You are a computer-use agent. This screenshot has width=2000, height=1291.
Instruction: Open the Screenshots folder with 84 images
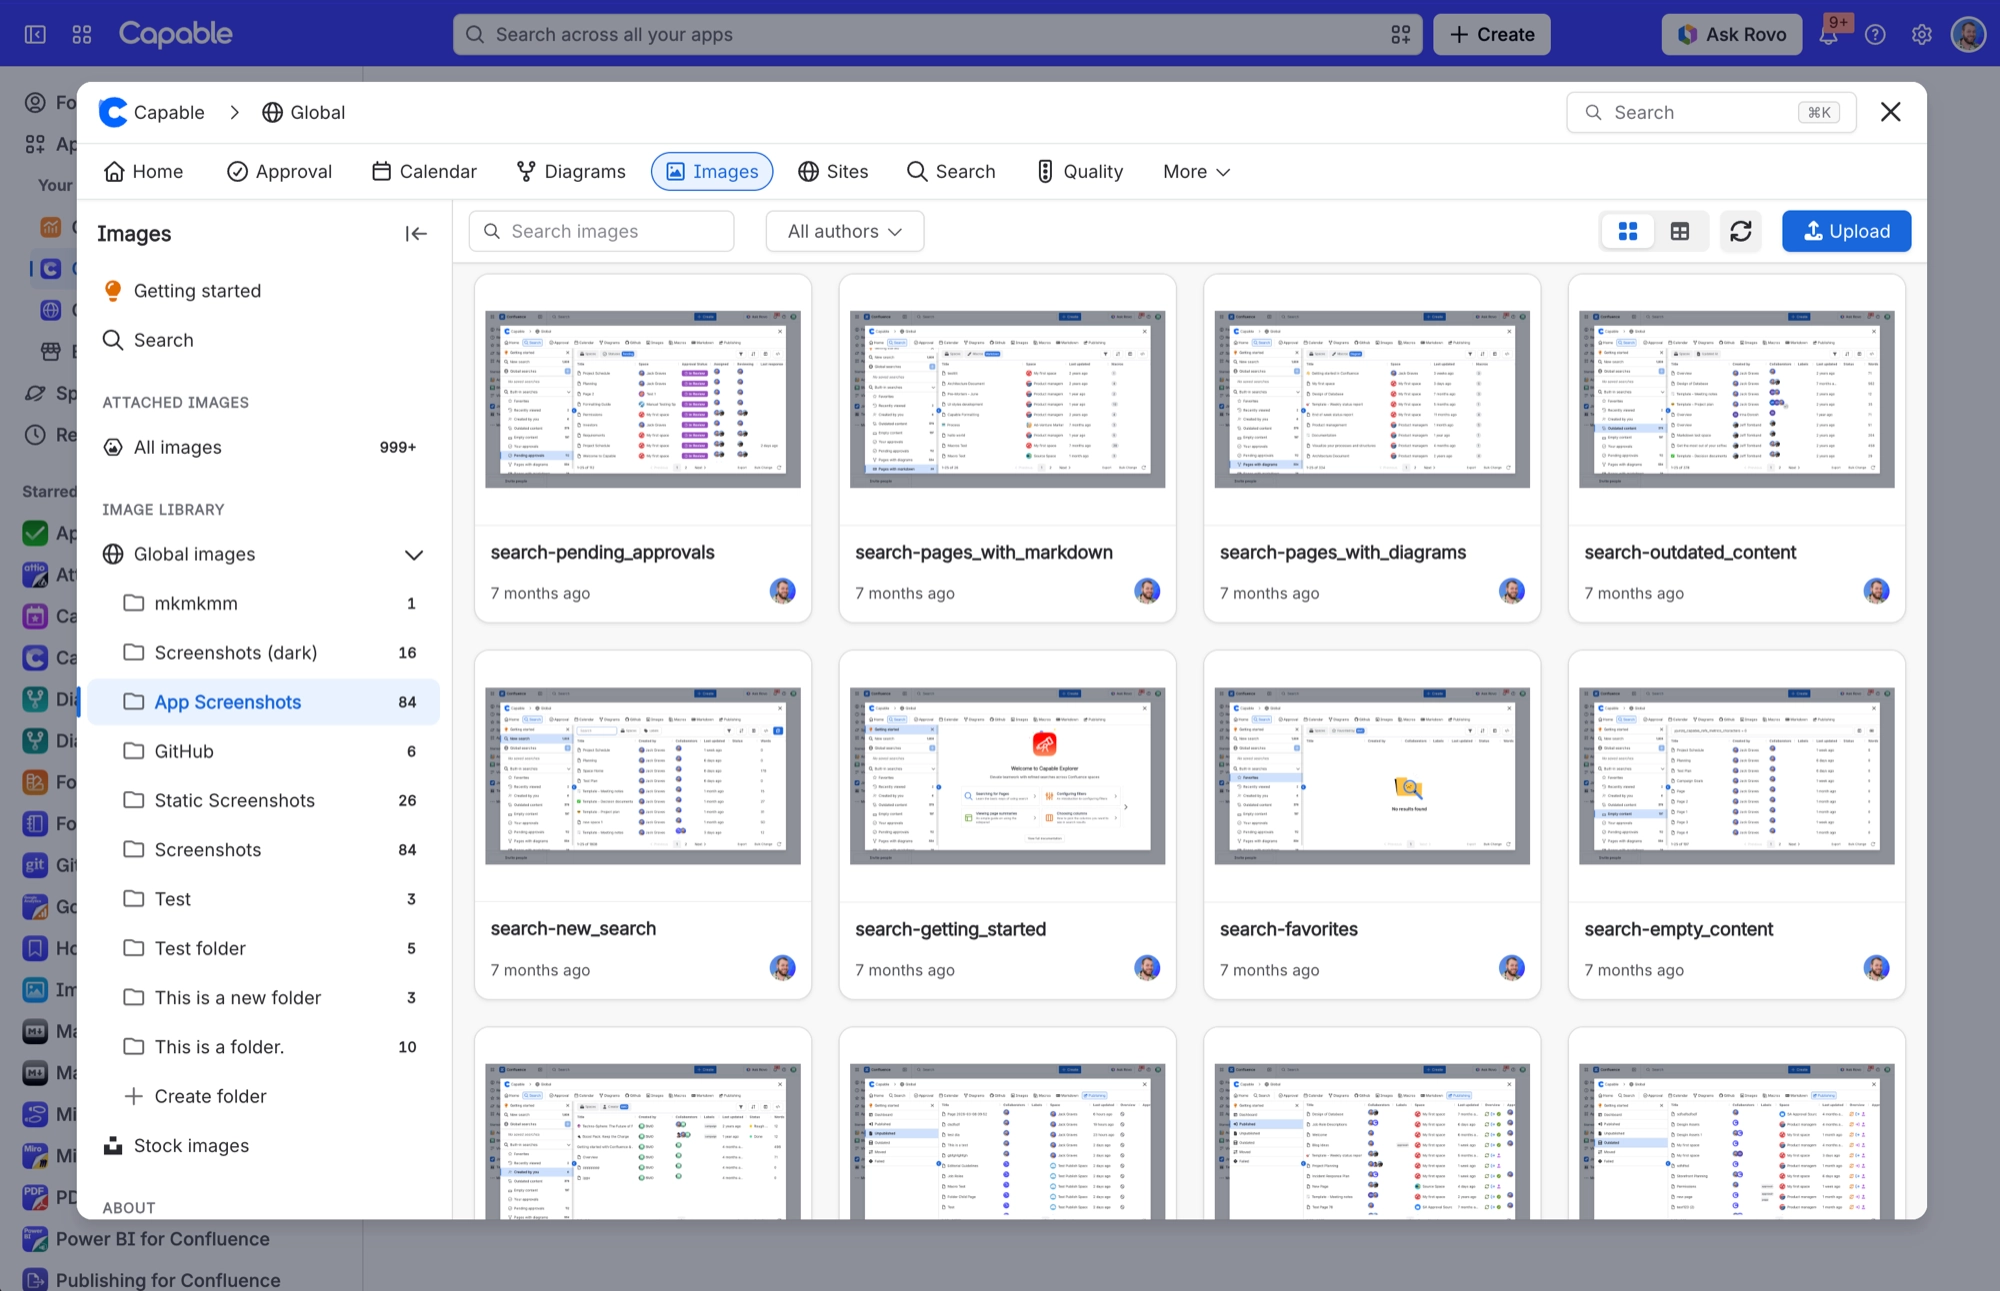(264, 850)
